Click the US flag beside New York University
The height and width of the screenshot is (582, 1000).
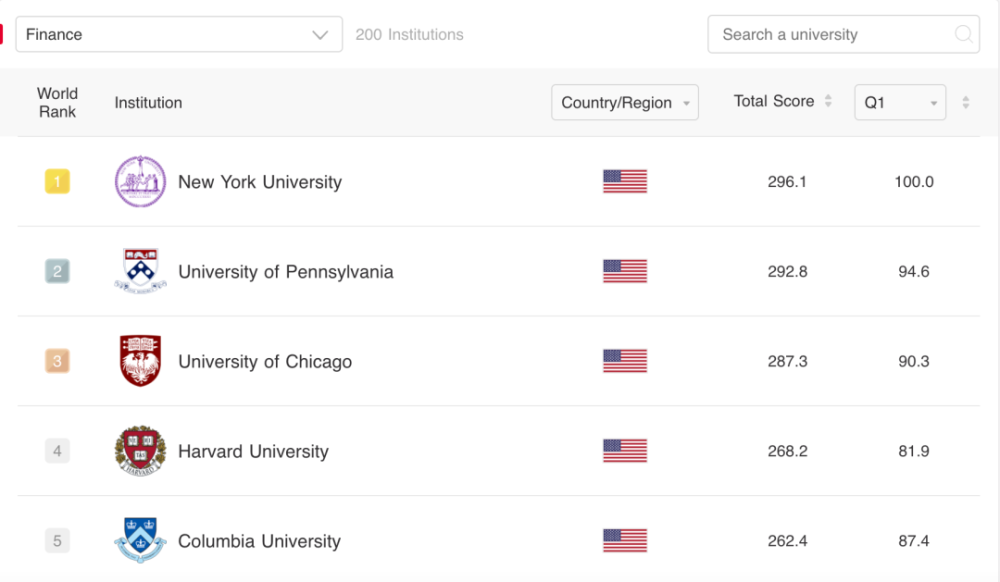coord(625,182)
